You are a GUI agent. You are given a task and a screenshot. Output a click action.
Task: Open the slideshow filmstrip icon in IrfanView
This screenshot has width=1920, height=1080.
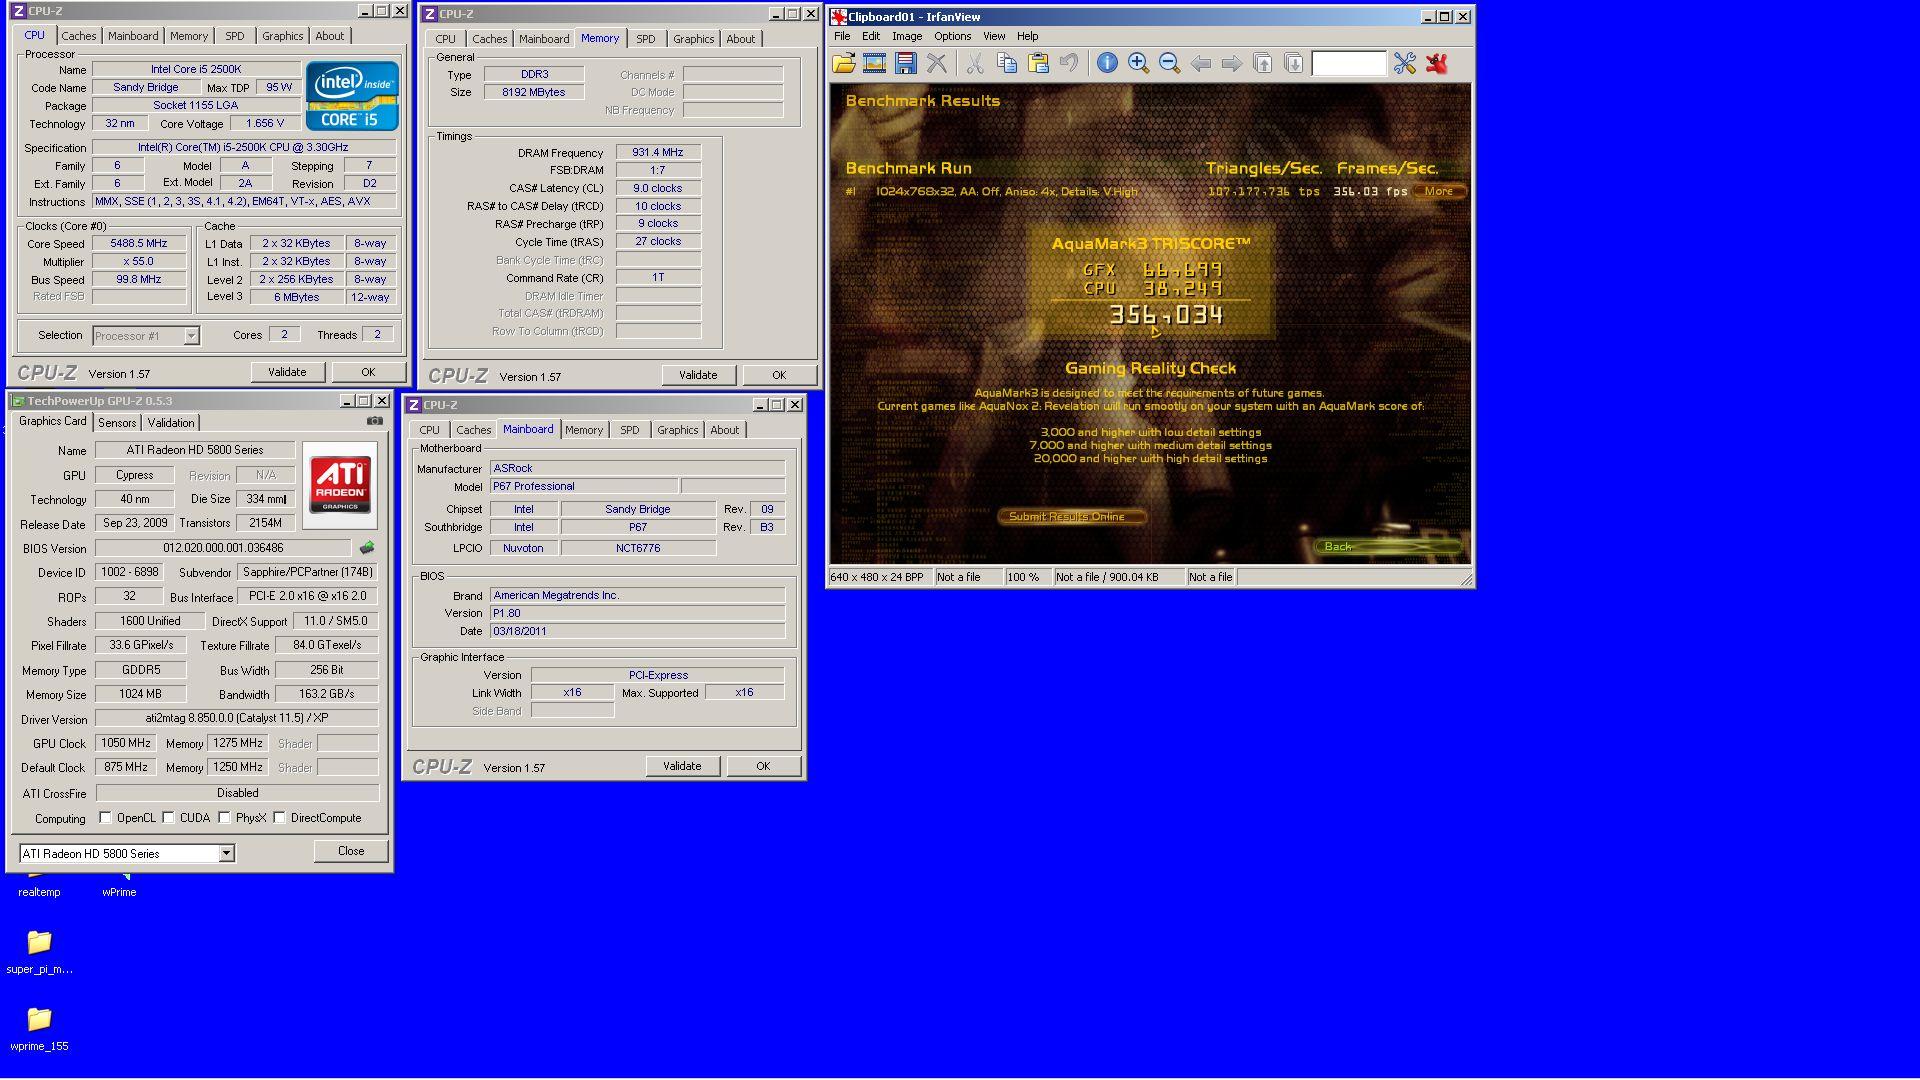pyautogui.click(x=874, y=63)
